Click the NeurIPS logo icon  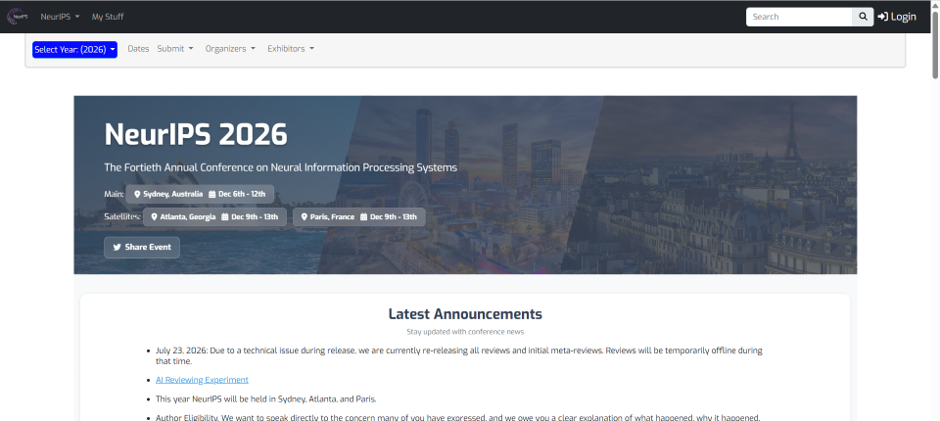(x=17, y=16)
